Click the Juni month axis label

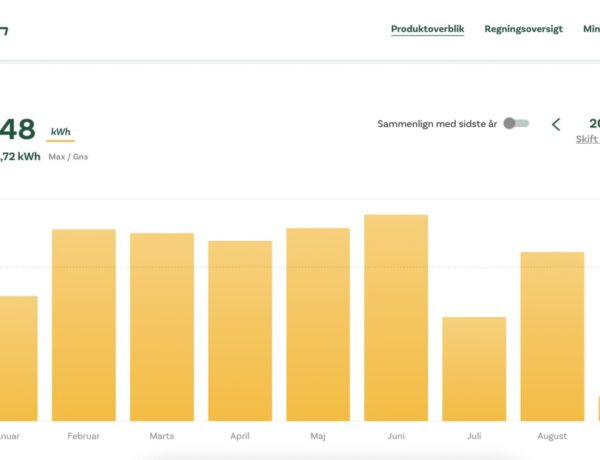point(396,436)
